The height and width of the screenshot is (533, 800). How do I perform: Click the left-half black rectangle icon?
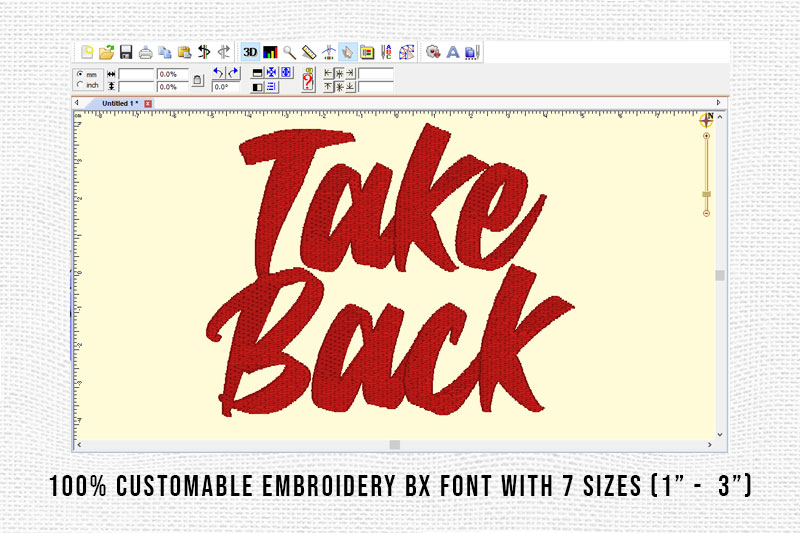(x=258, y=87)
